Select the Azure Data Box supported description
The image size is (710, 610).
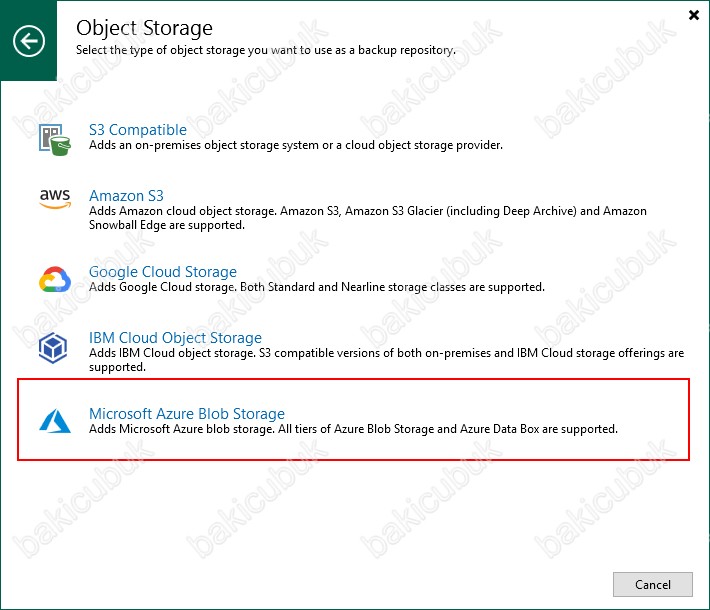point(353,429)
